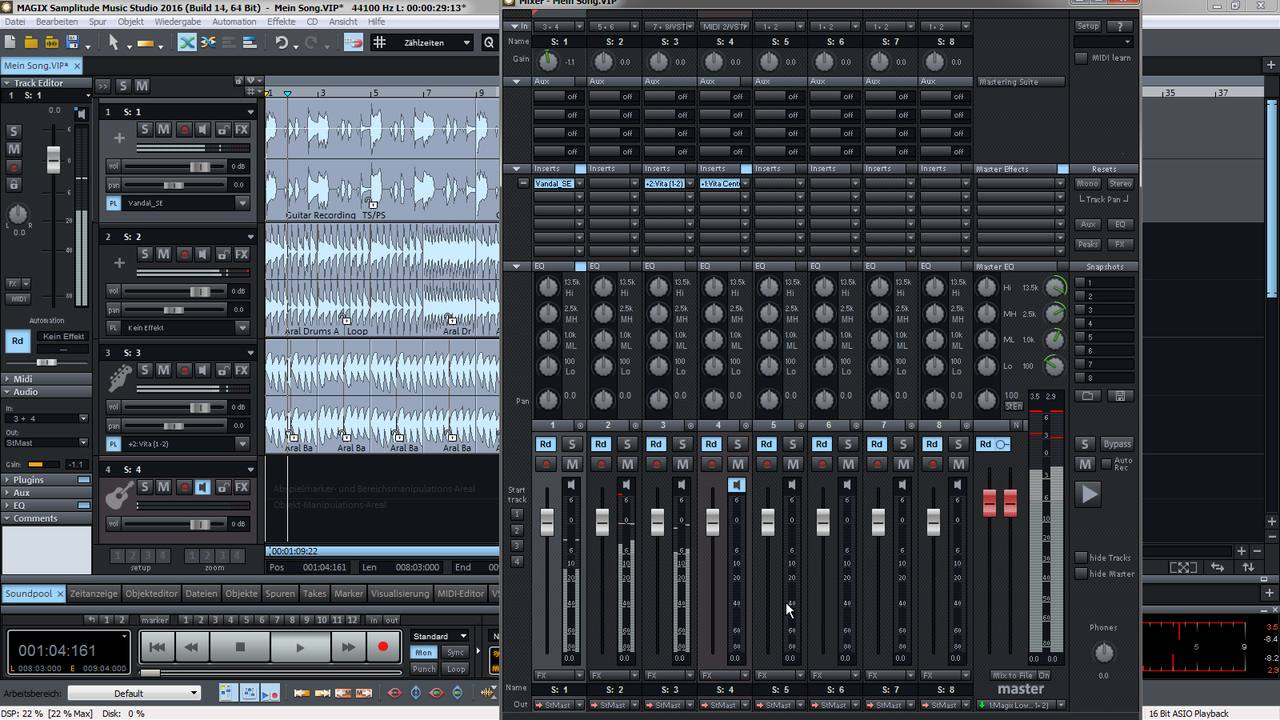Screen dimensions: 1280x720
Task: Toggle speaker monitor on mixer channel 4
Action: 737,485
